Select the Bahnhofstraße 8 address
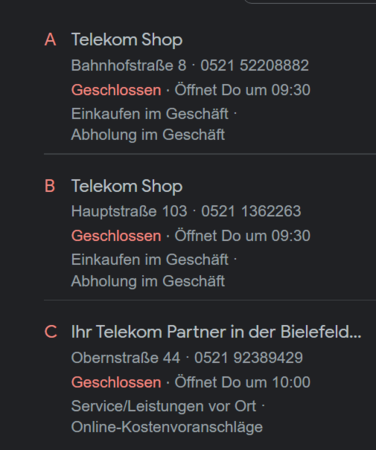376x450 pixels. click(x=129, y=65)
